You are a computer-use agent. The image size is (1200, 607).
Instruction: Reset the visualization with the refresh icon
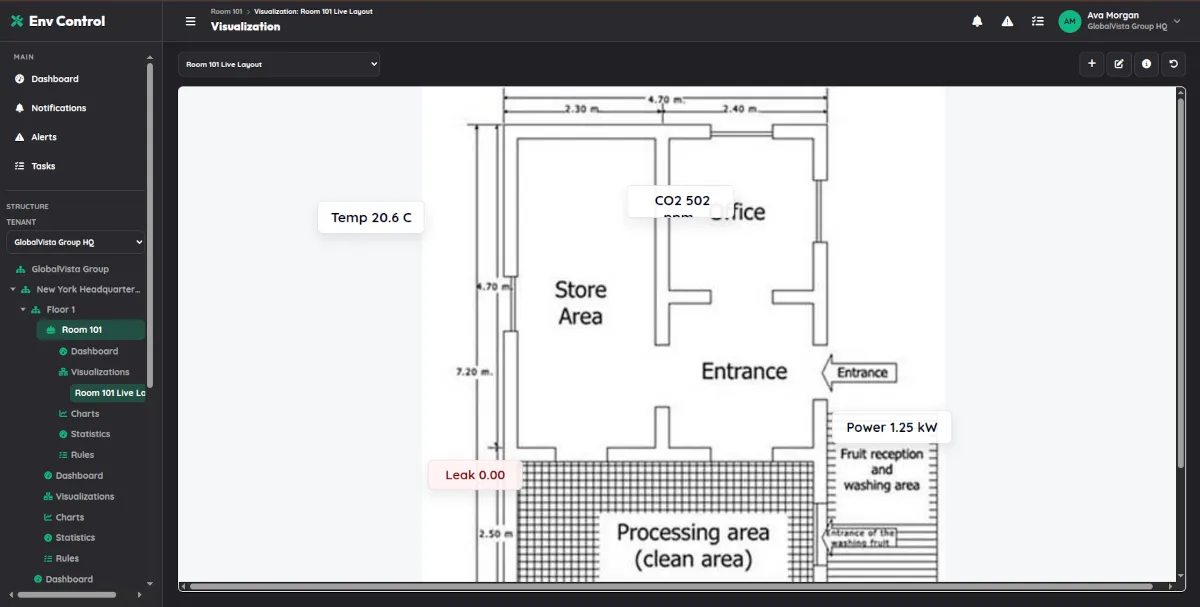click(x=1174, y=64)
